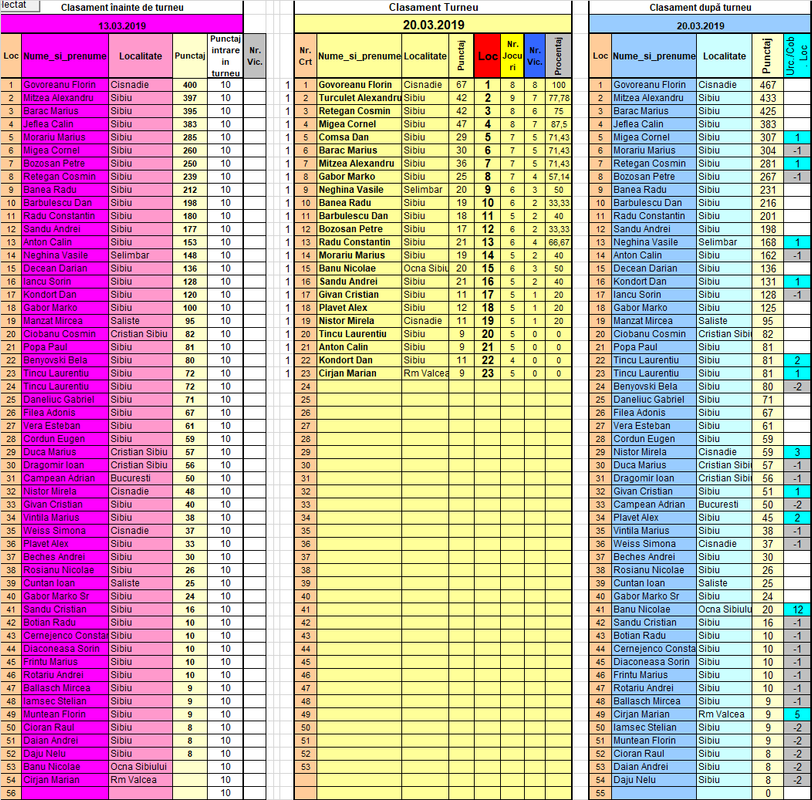This screenshot has height=800, width=812.
Task: Click 'Comsa Dan' in the tournament table
Action: point(359,137)
